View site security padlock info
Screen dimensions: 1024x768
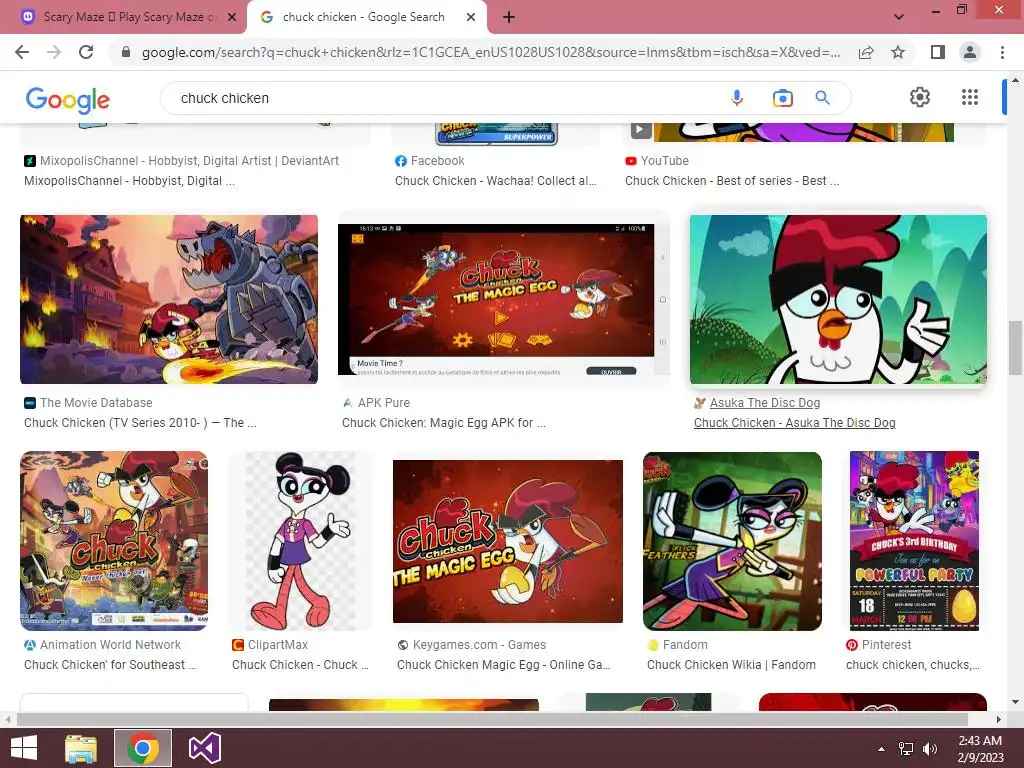click(x=126, y=52)
